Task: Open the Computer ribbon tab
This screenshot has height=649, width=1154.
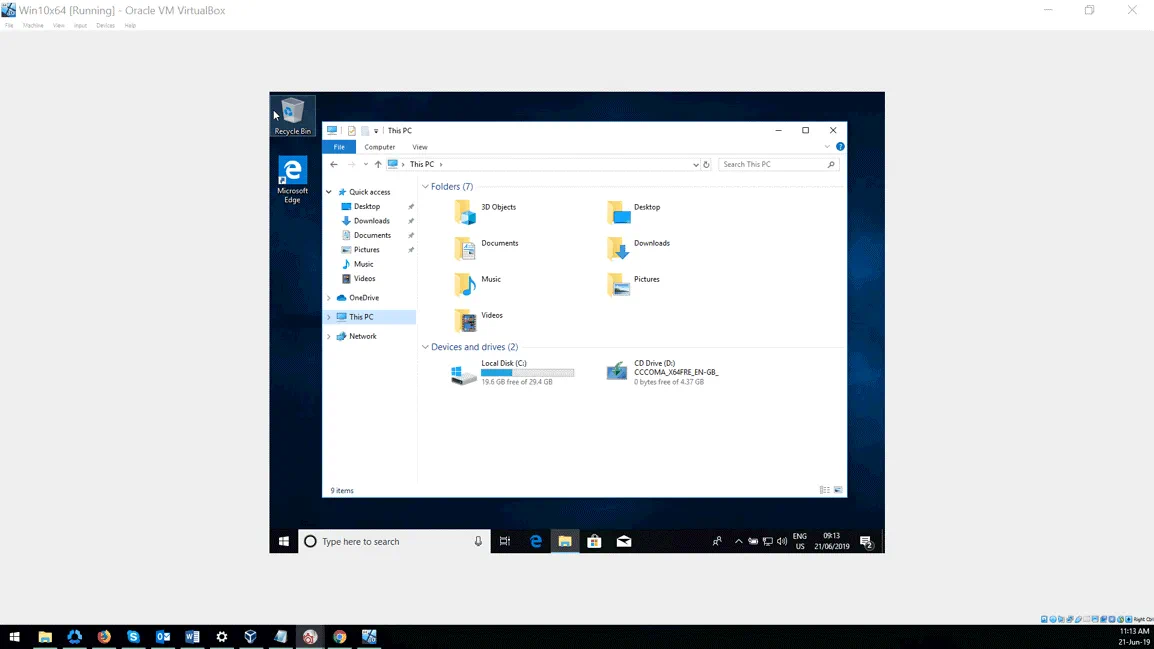Action: pyautogui.click(x=379, y=147)
